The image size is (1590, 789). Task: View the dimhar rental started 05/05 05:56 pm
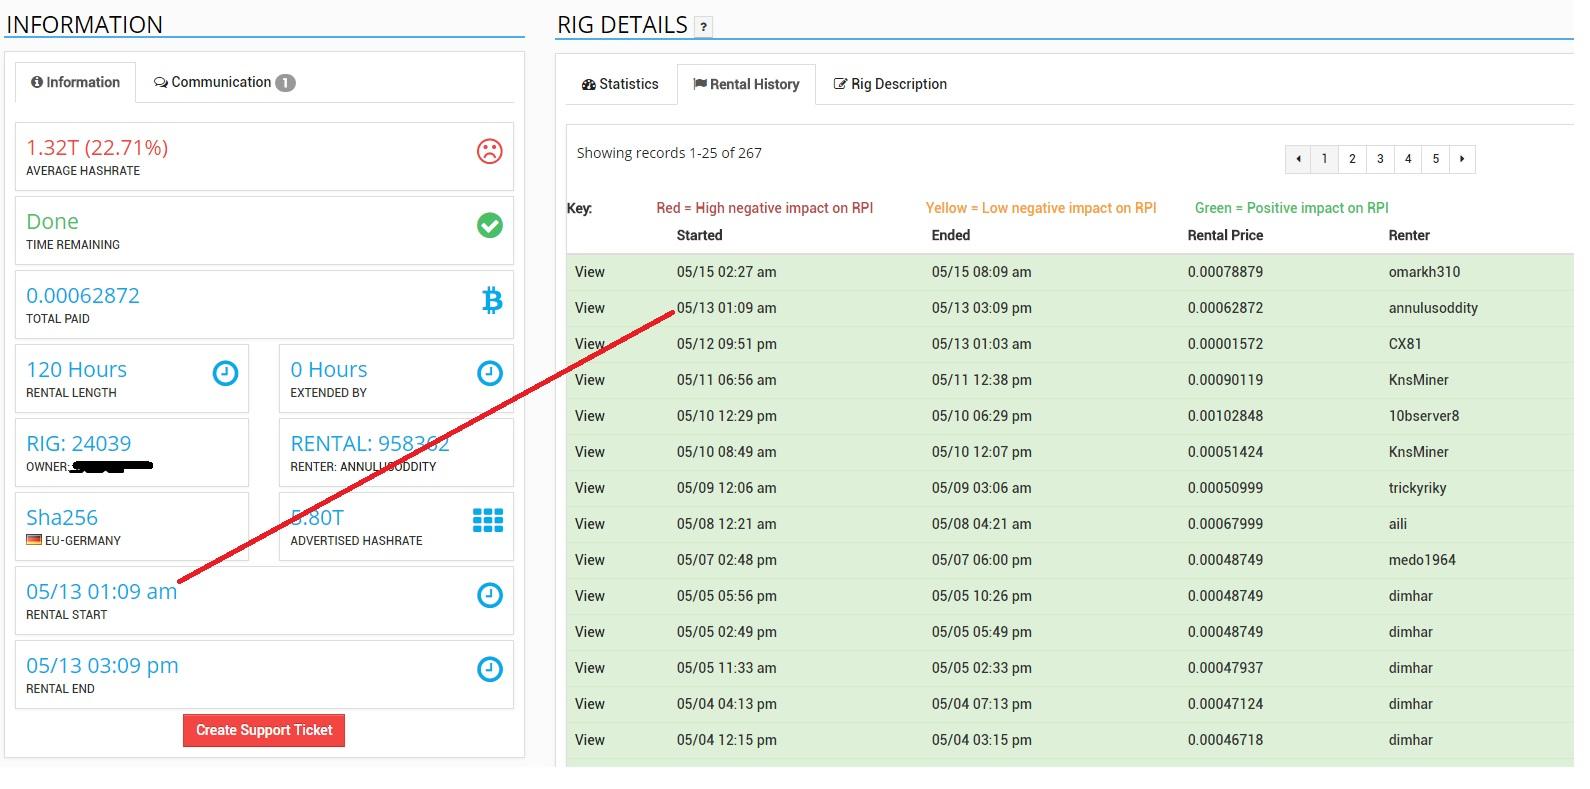point(590,596)
